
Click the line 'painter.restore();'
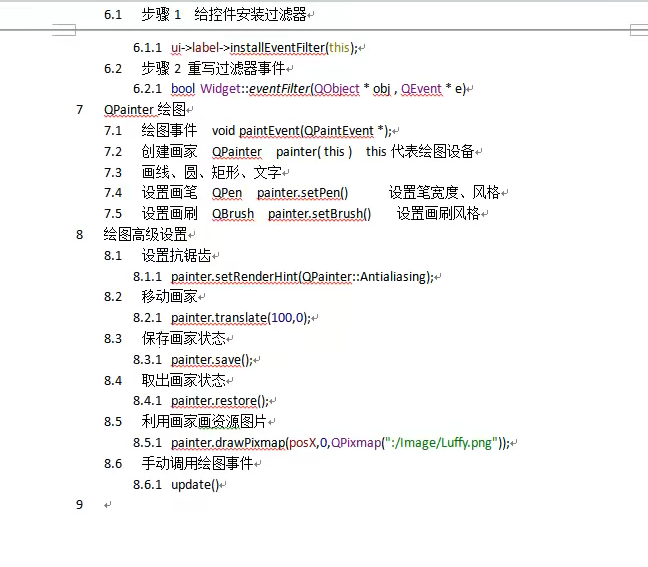pos(220,401)
